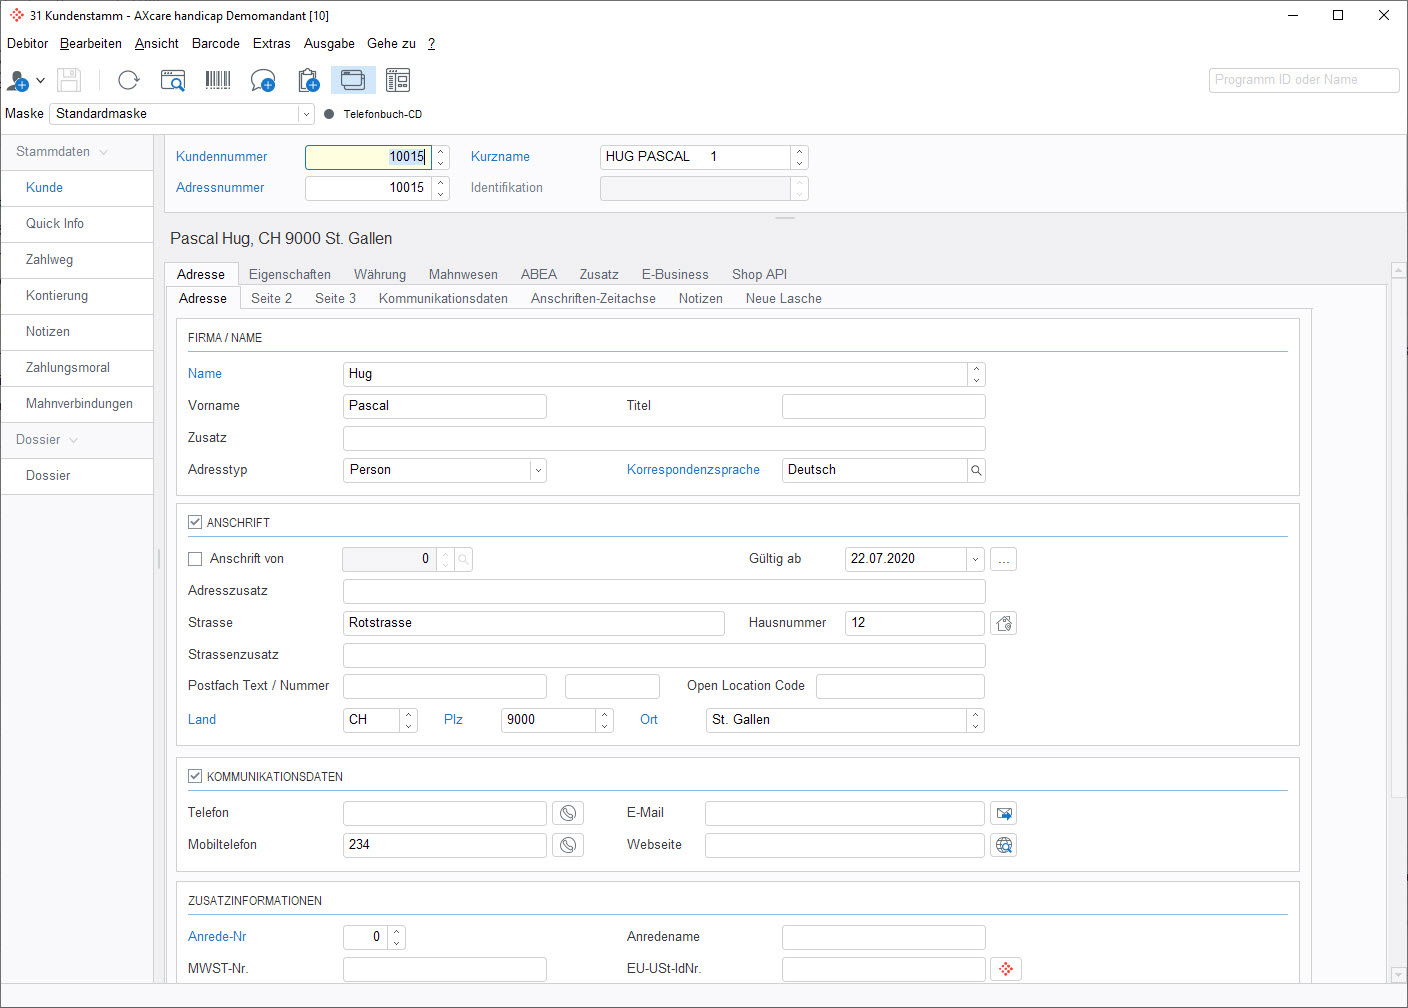Image resolution: width=1408 pixels, height=1008 pixels.
Task: Click the ellipsis button beside Gültig ab
Action: click(x=1004, y=559)
